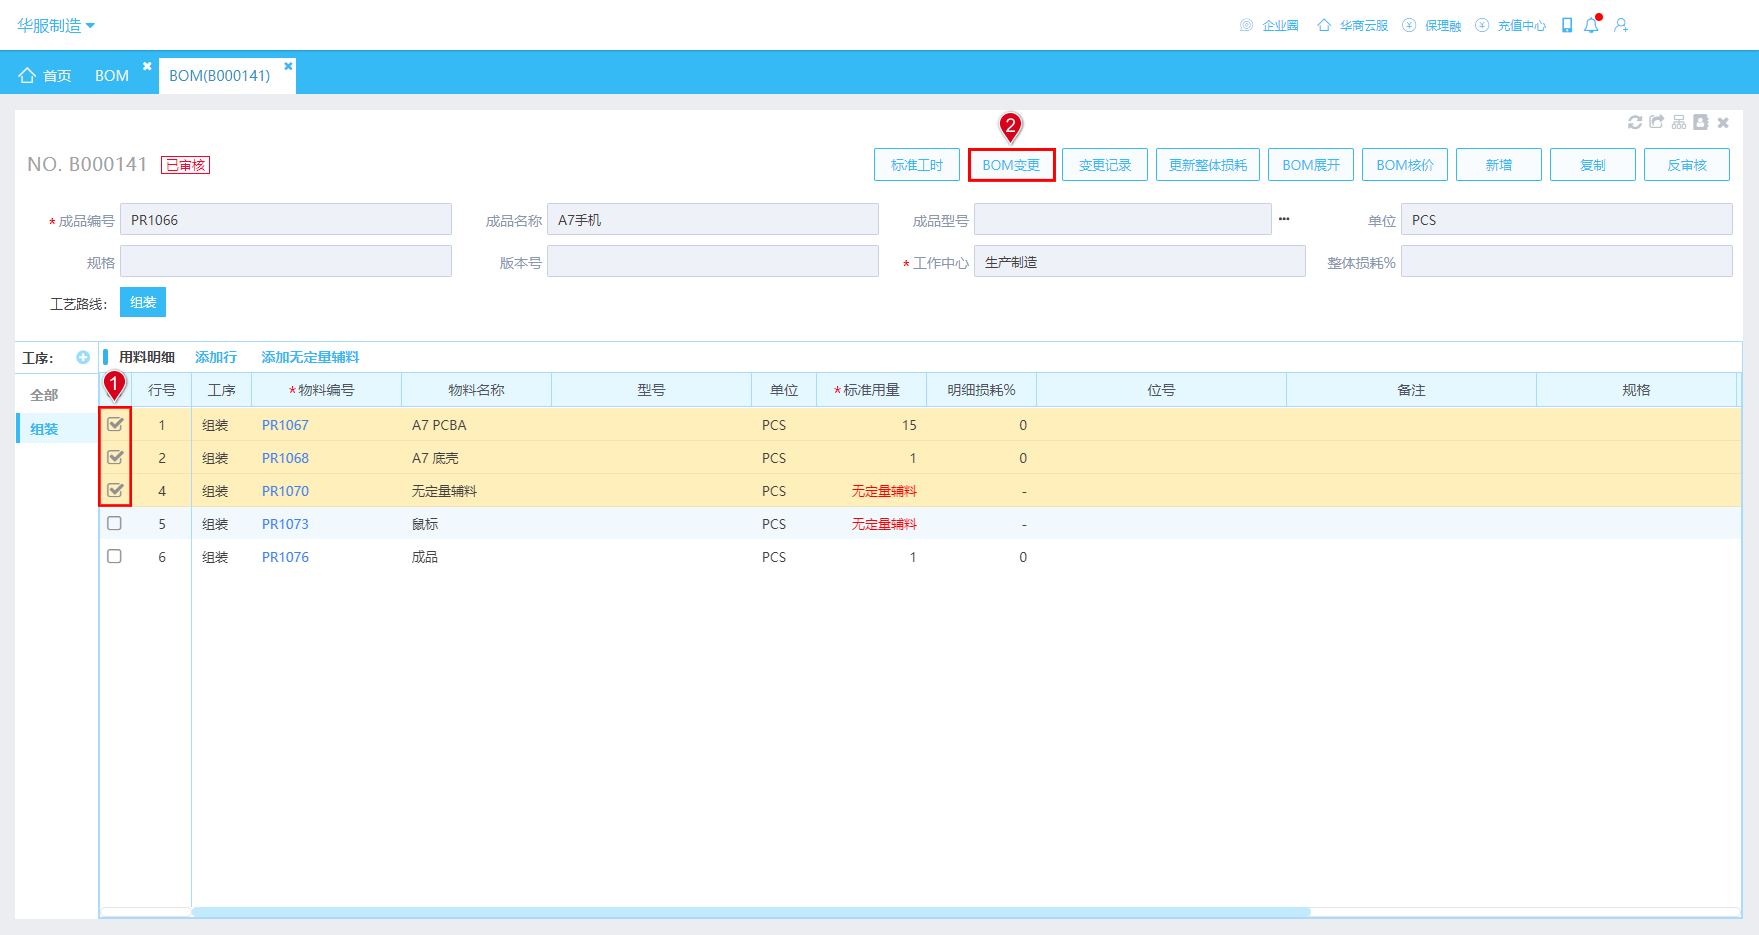Click the 成品编号 input field

pos(286,220)
